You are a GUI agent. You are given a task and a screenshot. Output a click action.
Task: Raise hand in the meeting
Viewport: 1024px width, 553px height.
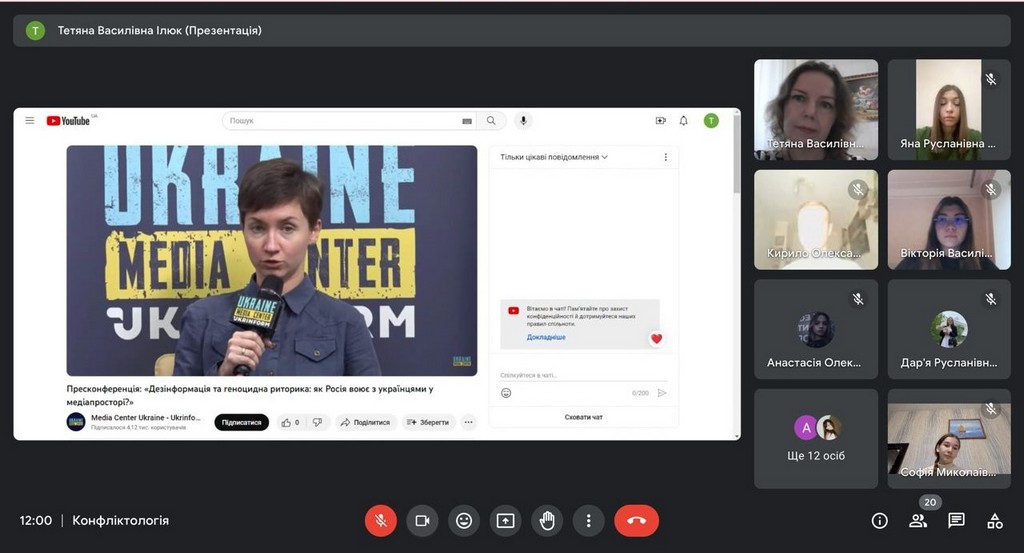pos(547,520)
